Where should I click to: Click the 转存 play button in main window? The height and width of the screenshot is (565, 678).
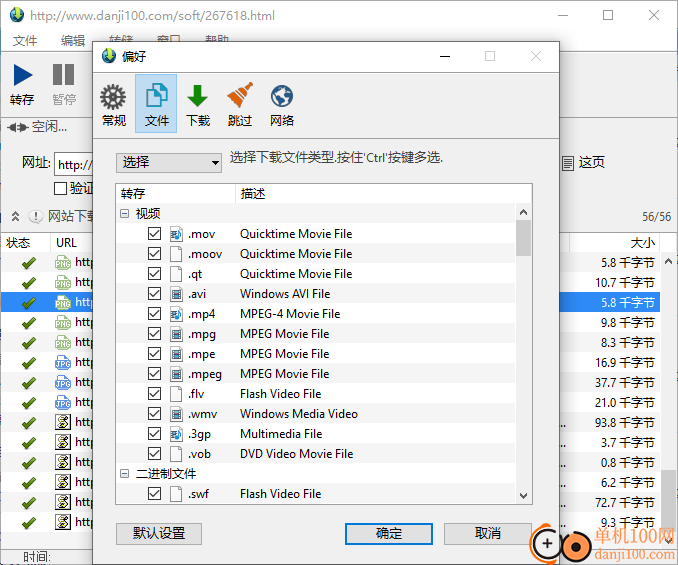[x=22, y=84]
